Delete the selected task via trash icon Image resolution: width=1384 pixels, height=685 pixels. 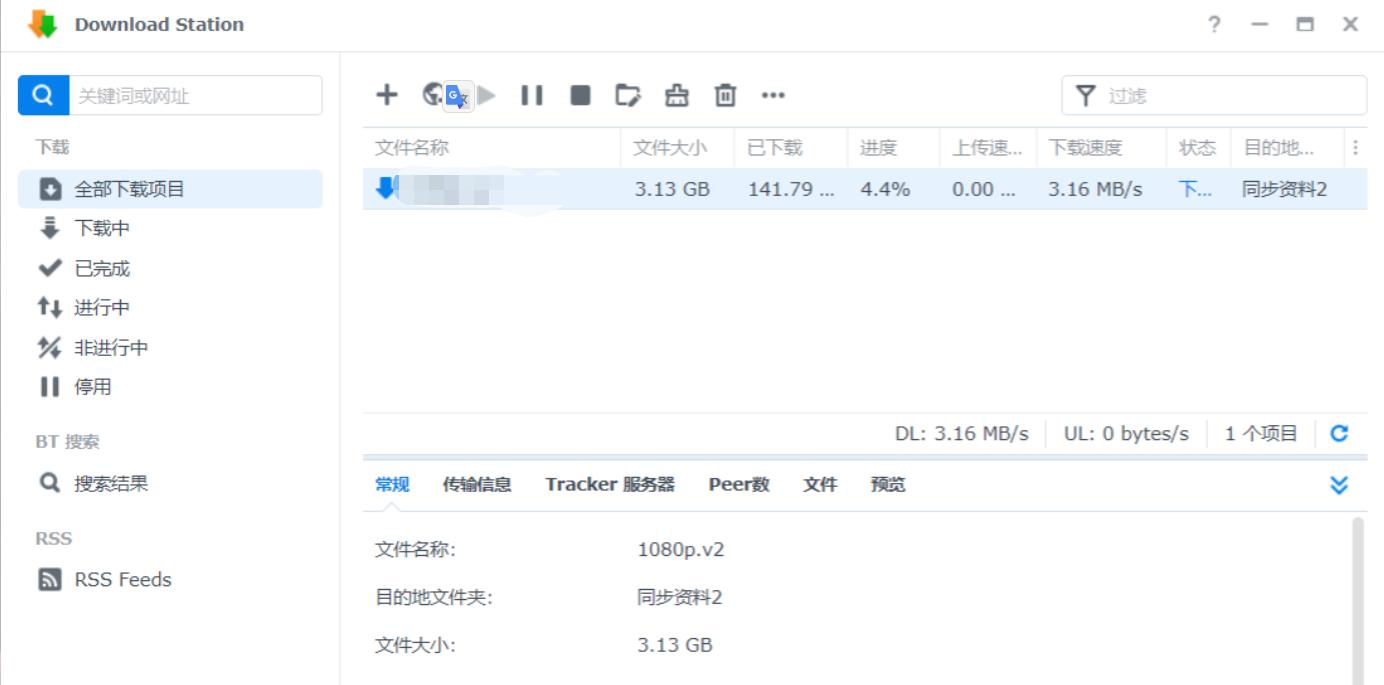coord(724,95)
